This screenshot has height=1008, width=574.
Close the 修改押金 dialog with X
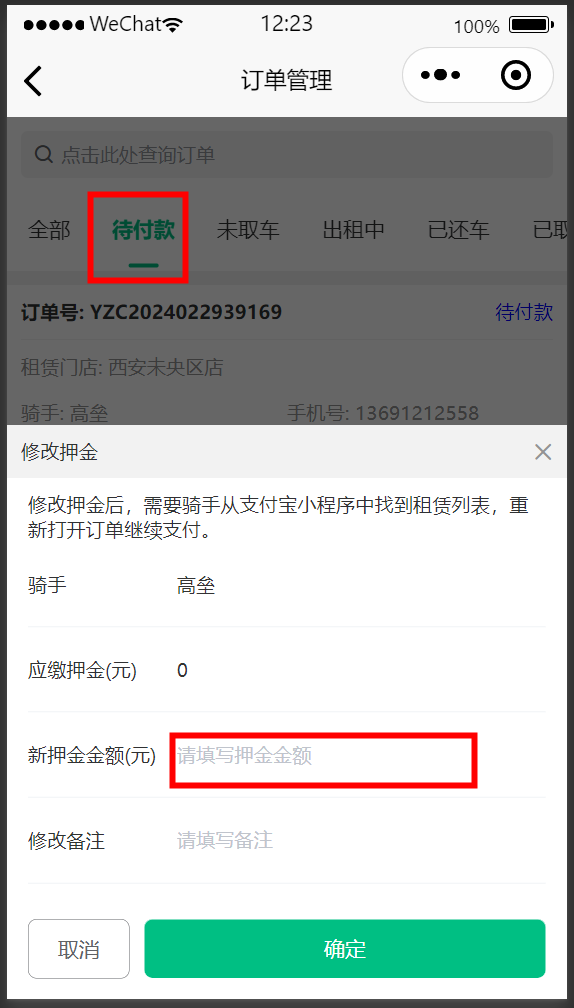543,452
